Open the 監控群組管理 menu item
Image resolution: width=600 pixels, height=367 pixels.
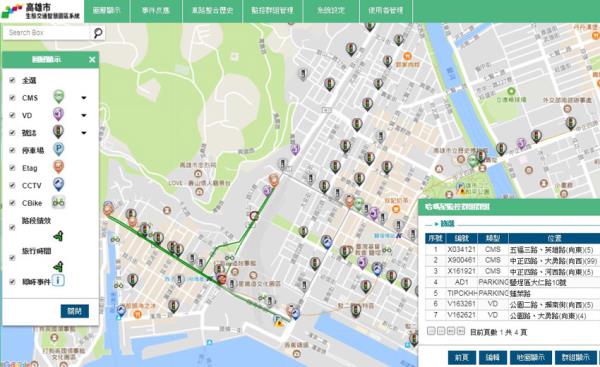pyautogui.click(x=272, y=11)
